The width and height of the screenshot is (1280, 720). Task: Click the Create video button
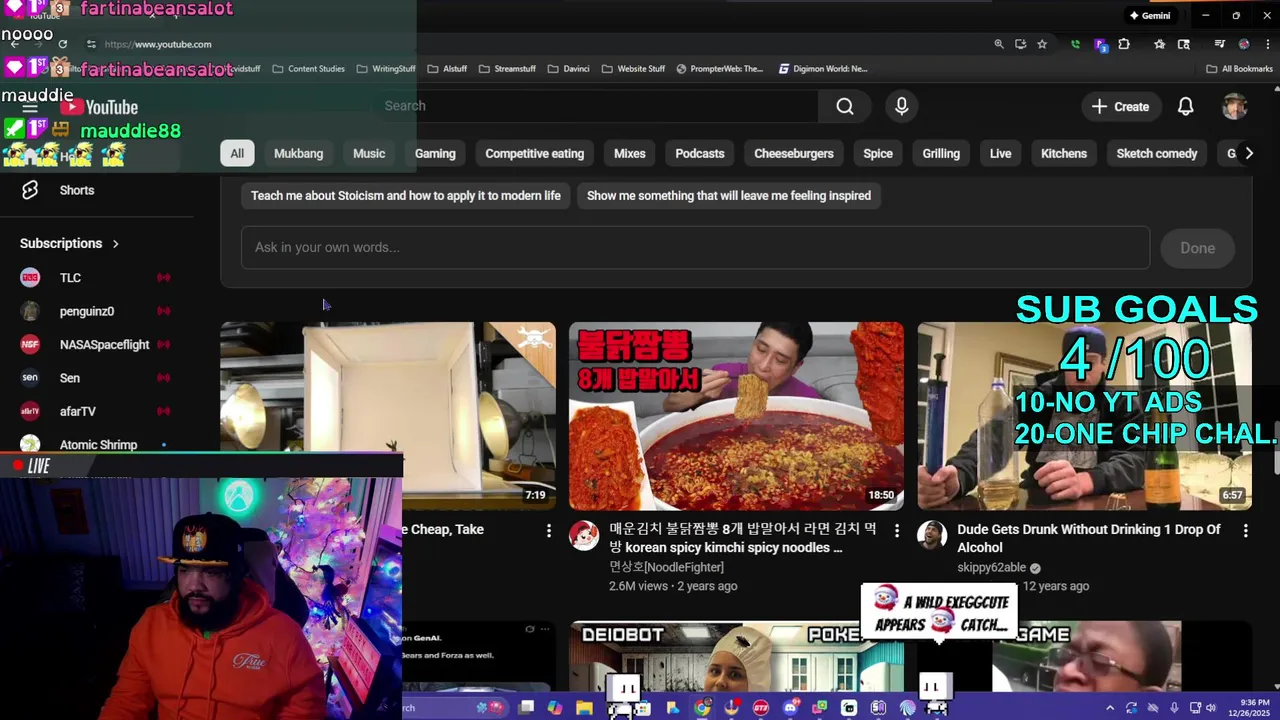pyautogui.click(x=1120, y=107)
